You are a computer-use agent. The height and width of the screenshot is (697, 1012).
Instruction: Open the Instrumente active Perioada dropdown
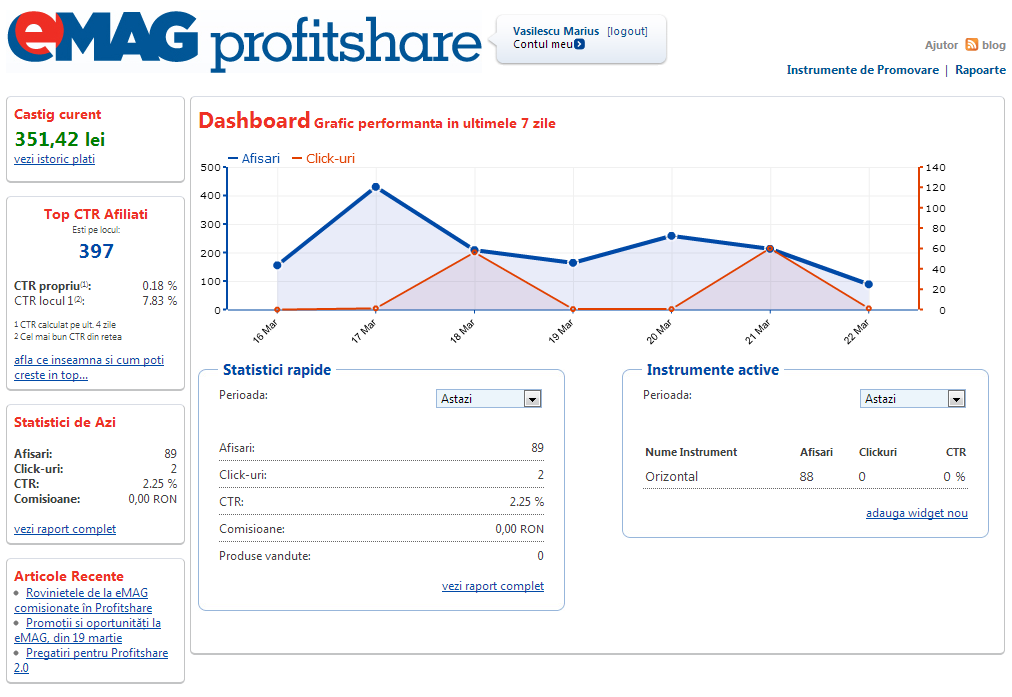913,399
